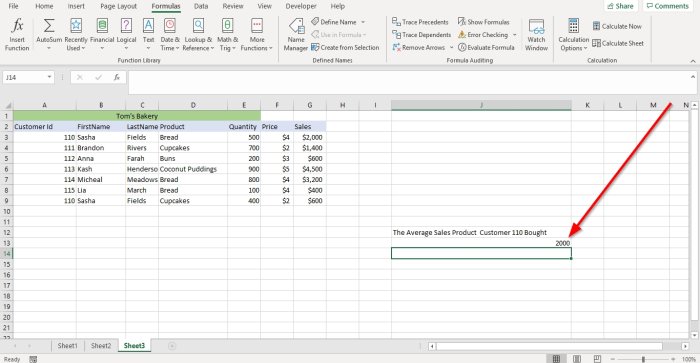Toggle Show Formulas
The width and height of the screenshot is (700, 363).
click(483, 22)
